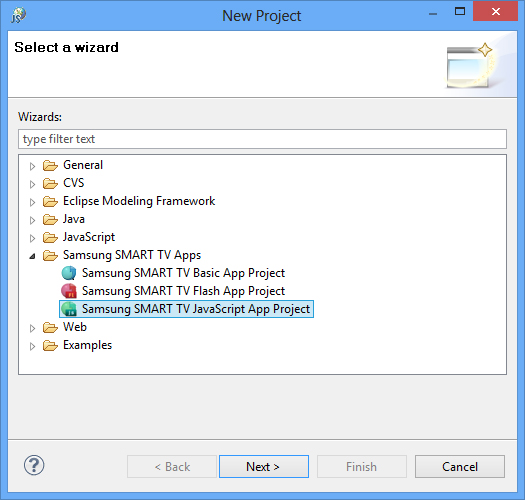Click the disabled Finish button
Screen dimensions: 525x500
(362, 467)
